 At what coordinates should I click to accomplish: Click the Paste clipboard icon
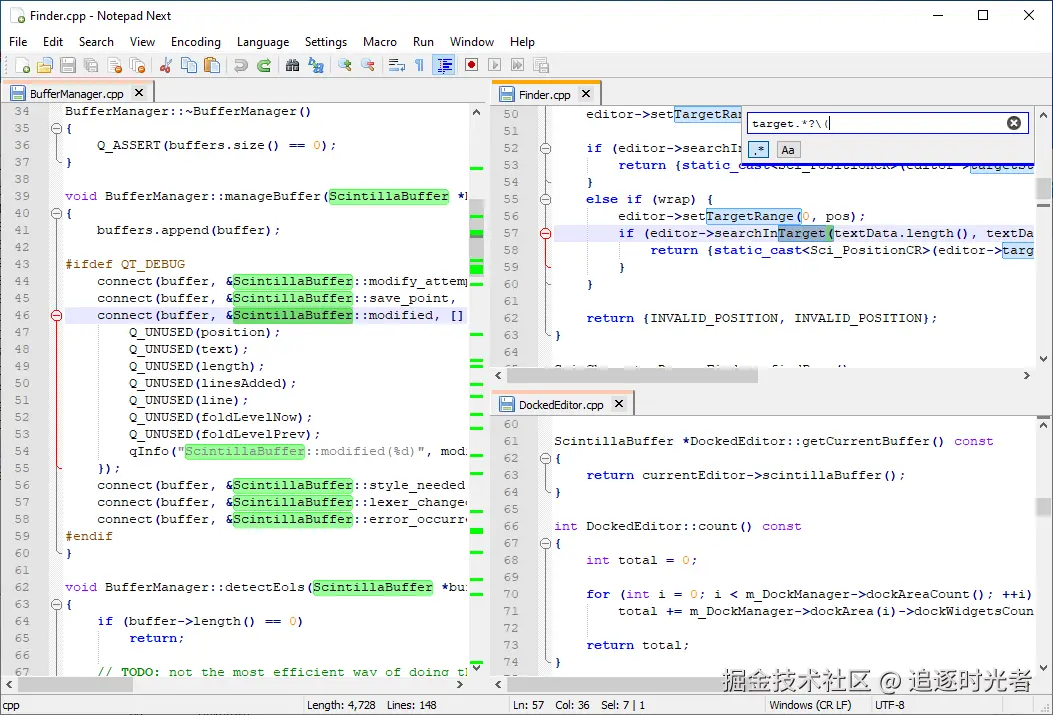pyautogui.click(x=212, y=65)
